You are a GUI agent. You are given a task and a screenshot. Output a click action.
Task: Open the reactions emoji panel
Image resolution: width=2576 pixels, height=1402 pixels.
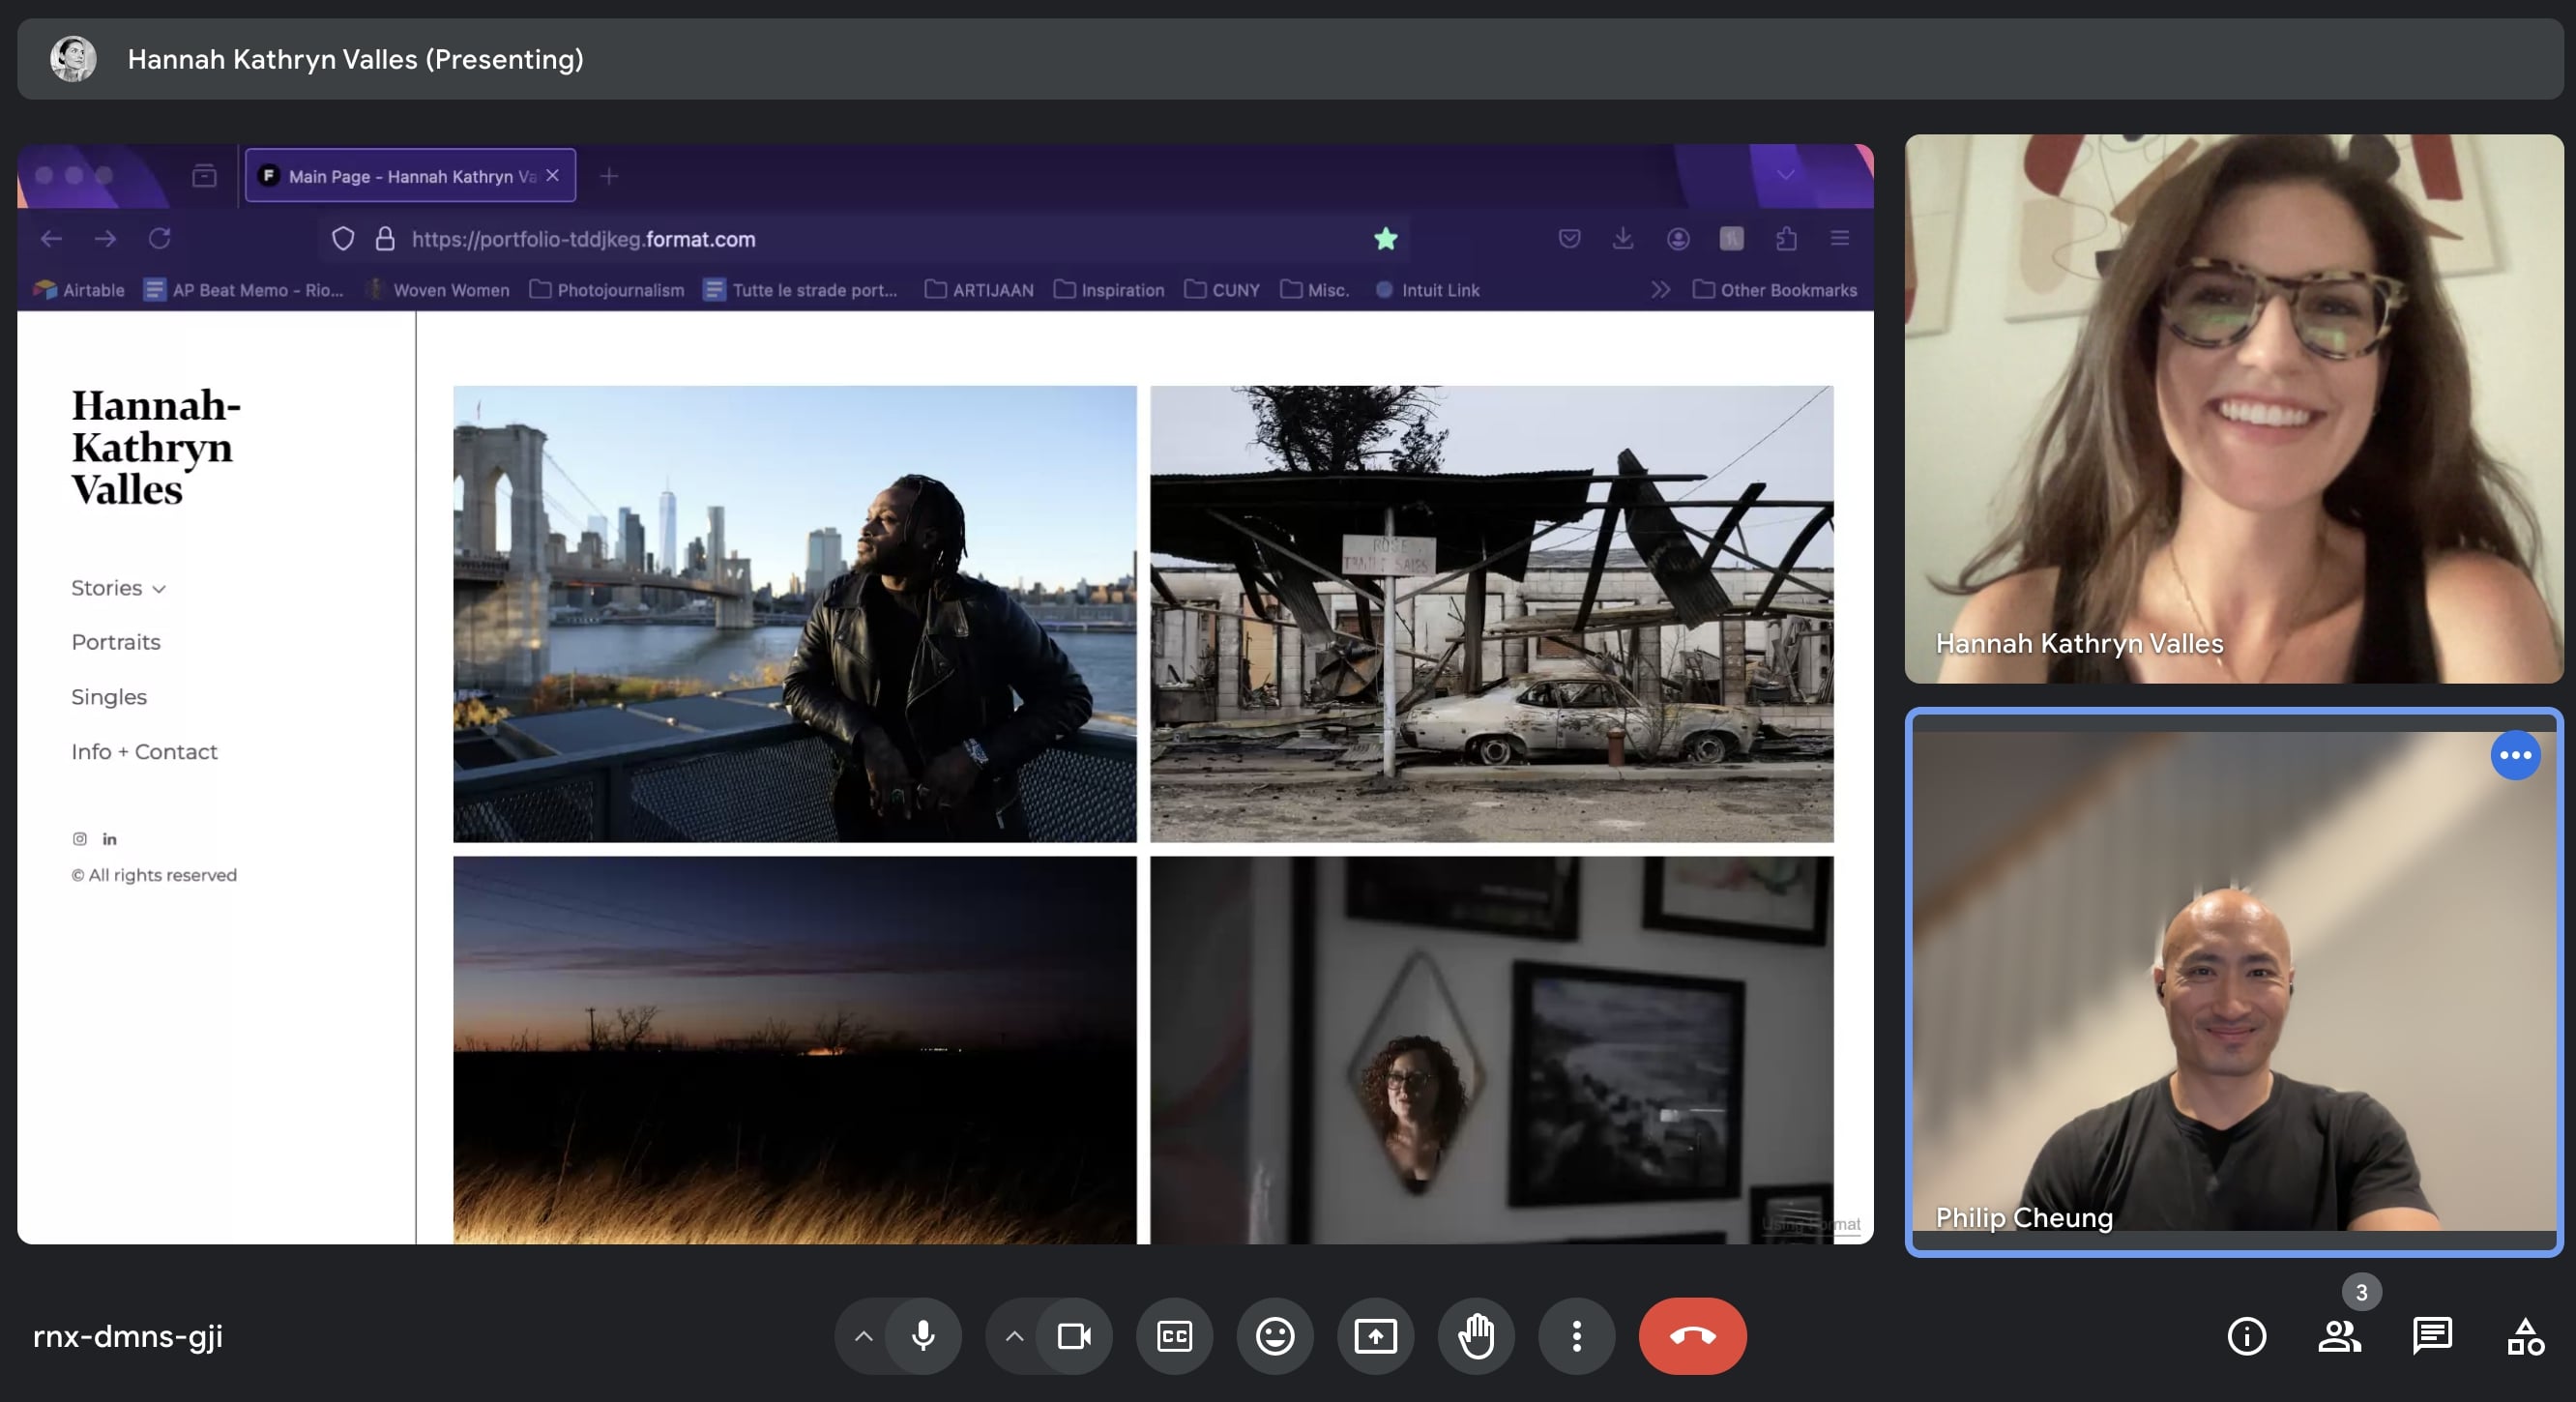tap(1274, 1336)
